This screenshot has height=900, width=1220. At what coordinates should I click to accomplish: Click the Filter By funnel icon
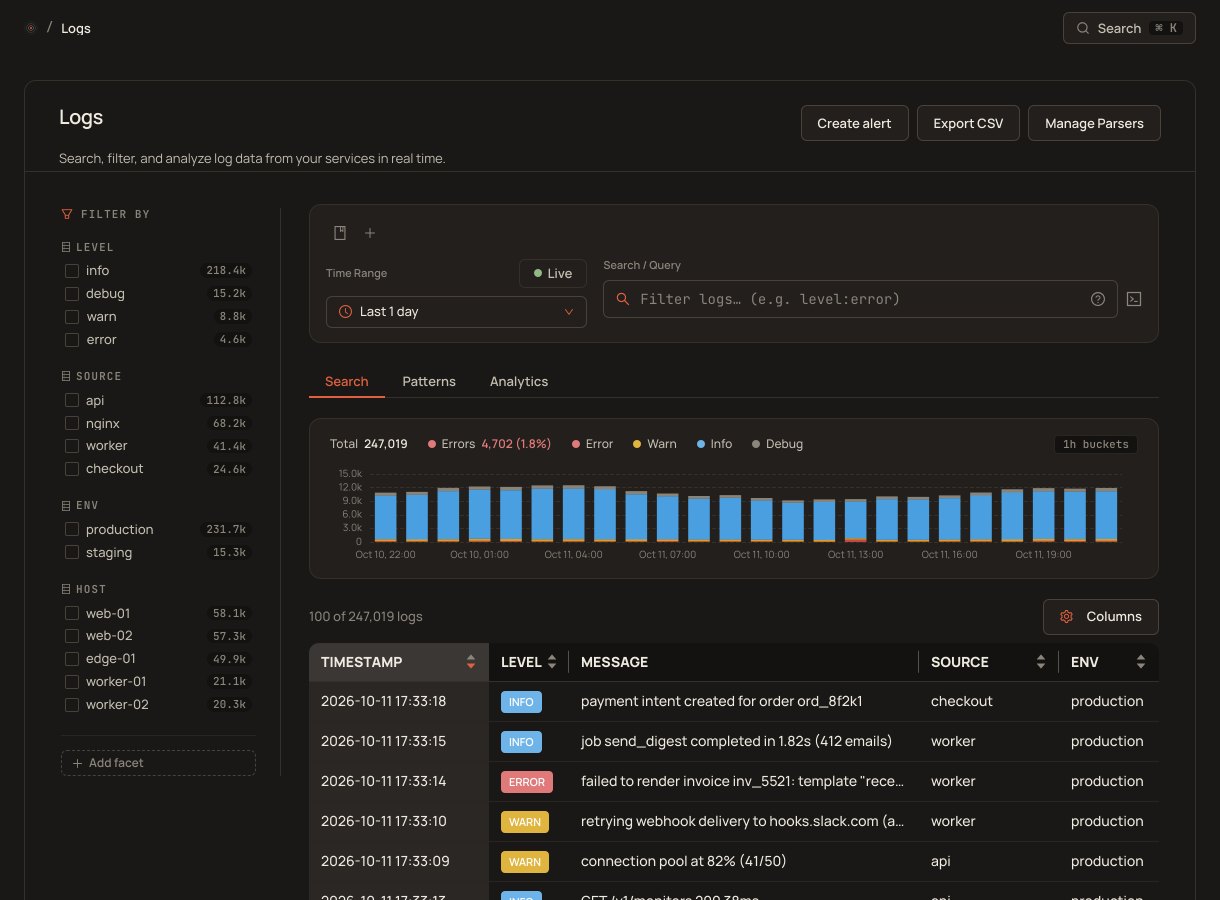click(x=67, y=214)
